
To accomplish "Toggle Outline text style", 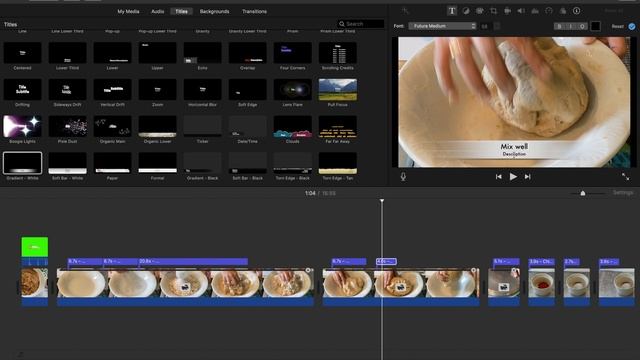I will (x=582, y=26).
